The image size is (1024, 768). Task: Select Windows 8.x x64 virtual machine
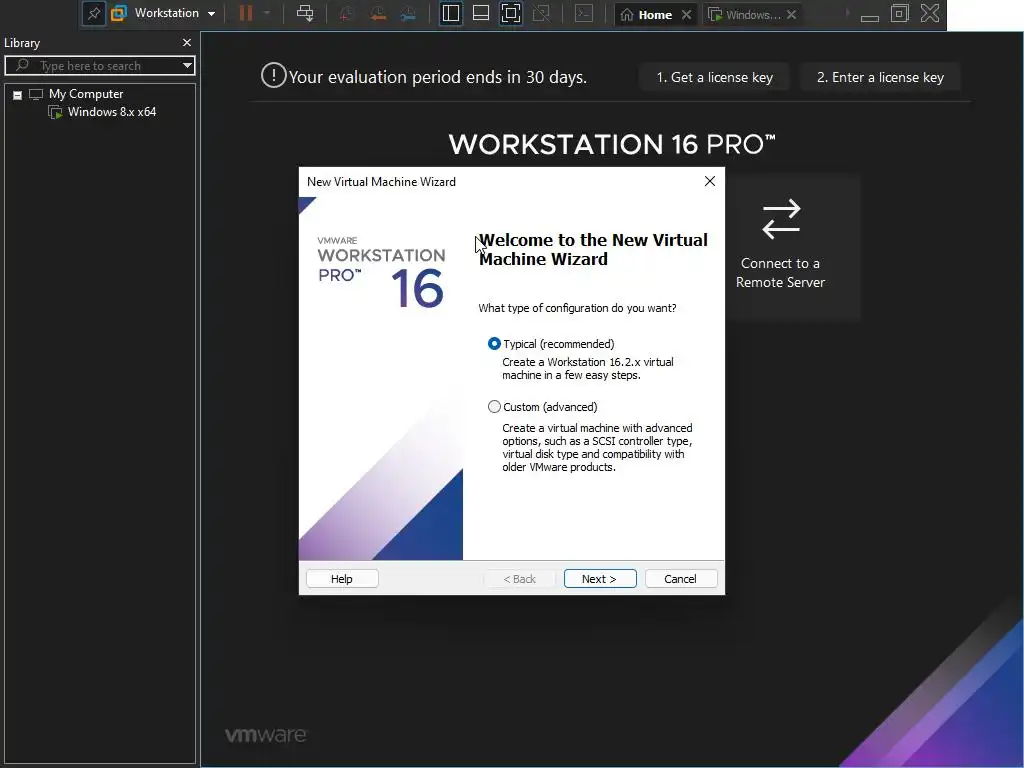coord(112,112)
